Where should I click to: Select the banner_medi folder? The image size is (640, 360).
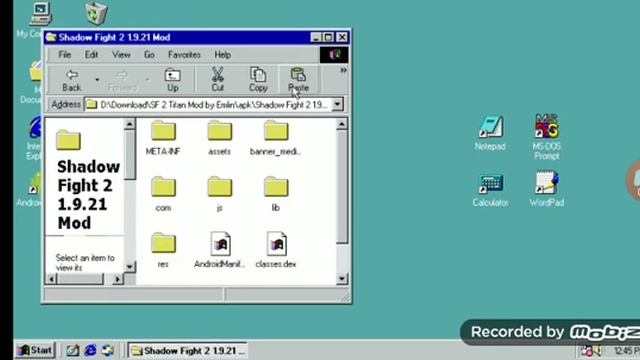point(276,138)
